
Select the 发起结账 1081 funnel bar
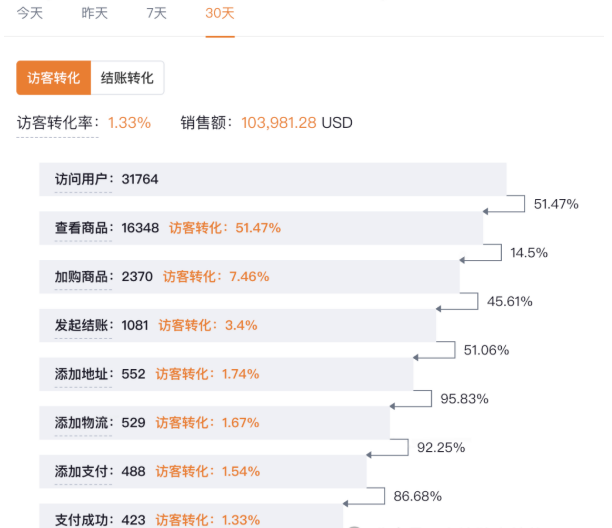coord(237,325)
